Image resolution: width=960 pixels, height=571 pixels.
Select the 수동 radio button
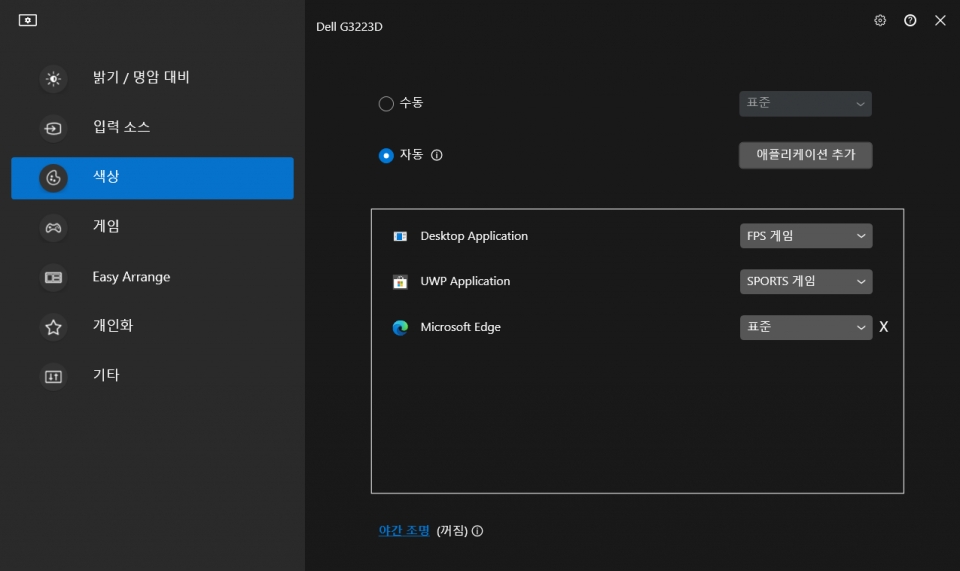pos(386,103)
